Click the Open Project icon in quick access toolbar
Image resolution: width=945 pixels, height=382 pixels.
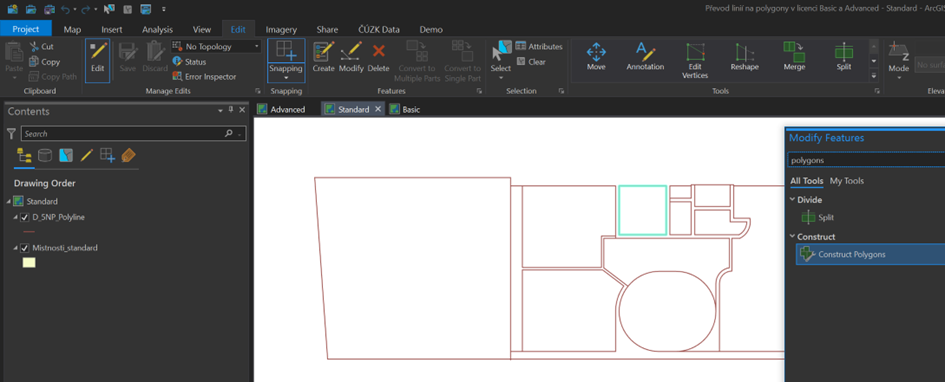(31, 9)
